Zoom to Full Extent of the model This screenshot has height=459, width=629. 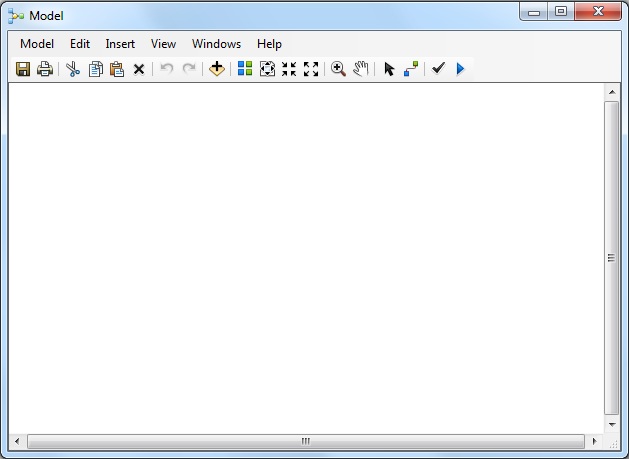[267, 69]
